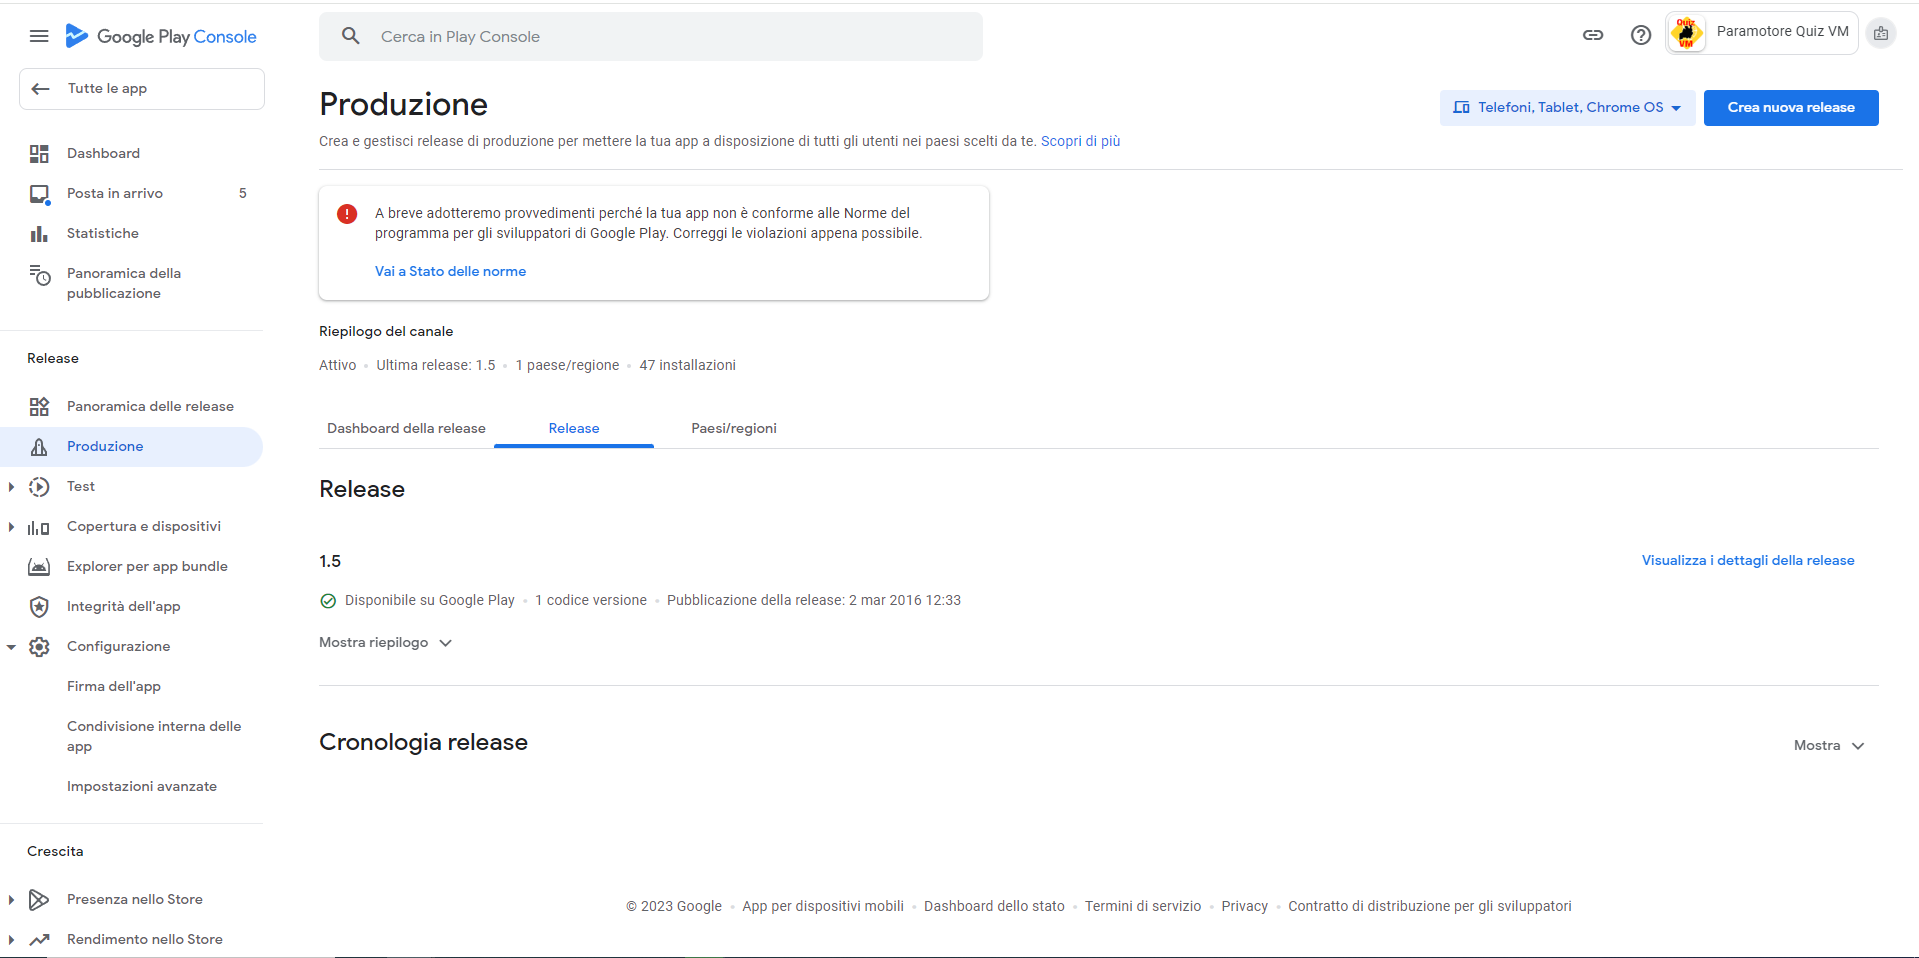Image resolution: width=1919 pixels, height=958 pixels.
Task: Open the Paramotore Quiz VM app selector
Action: click(1762, 33)
